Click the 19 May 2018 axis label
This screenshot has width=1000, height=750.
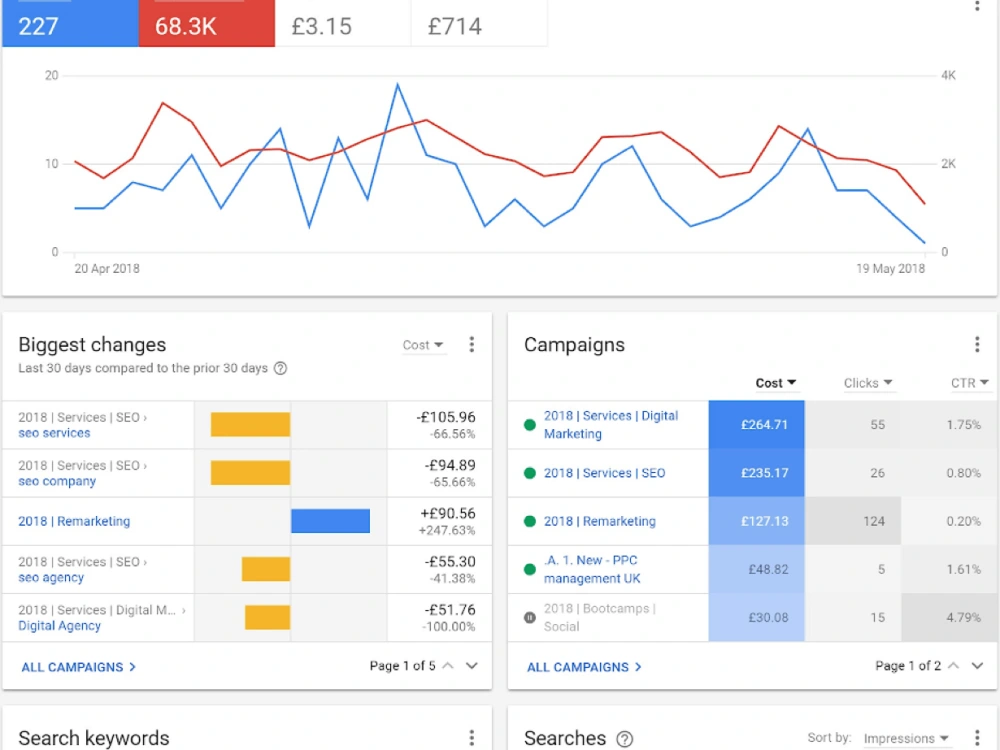[x=890, y=268]
